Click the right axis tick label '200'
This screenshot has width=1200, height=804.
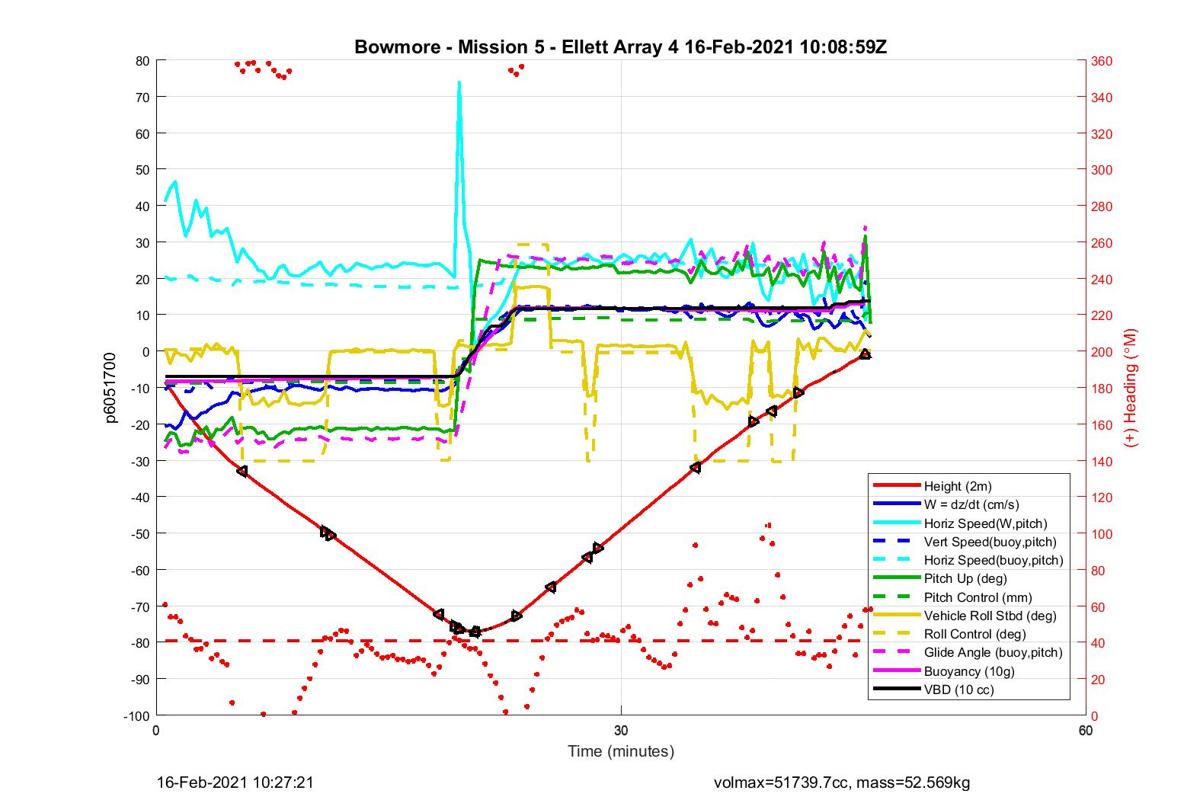(1103, 352)
